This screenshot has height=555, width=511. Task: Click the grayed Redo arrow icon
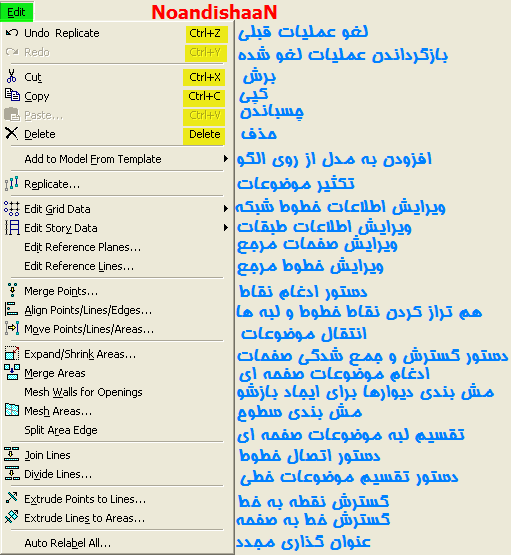click(x=12, y=52)
